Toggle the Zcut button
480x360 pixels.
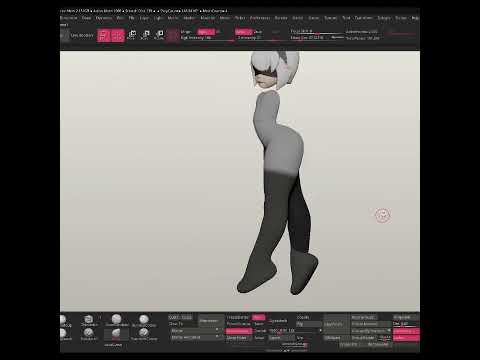(x=275, y=32)
